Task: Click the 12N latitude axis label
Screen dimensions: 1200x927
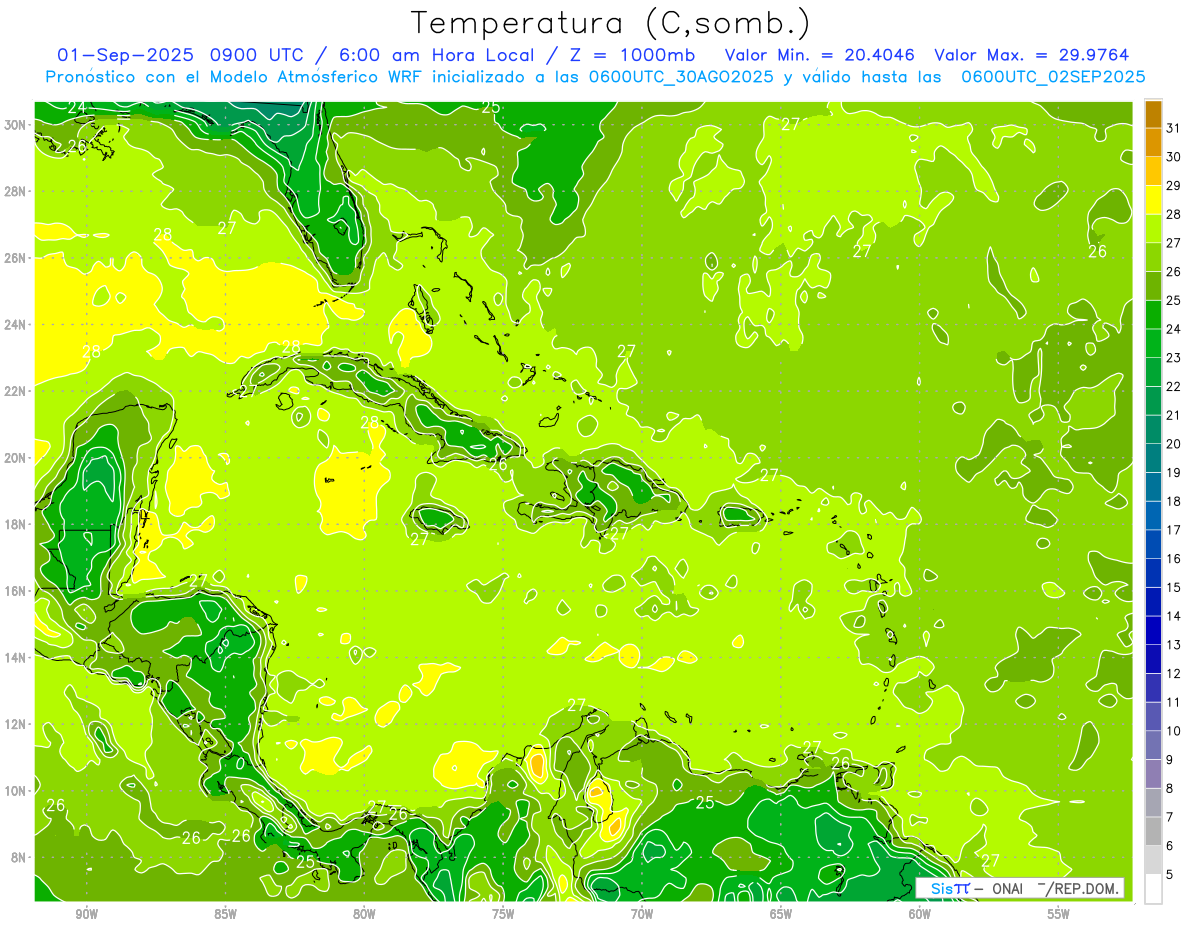Action: 16,724
